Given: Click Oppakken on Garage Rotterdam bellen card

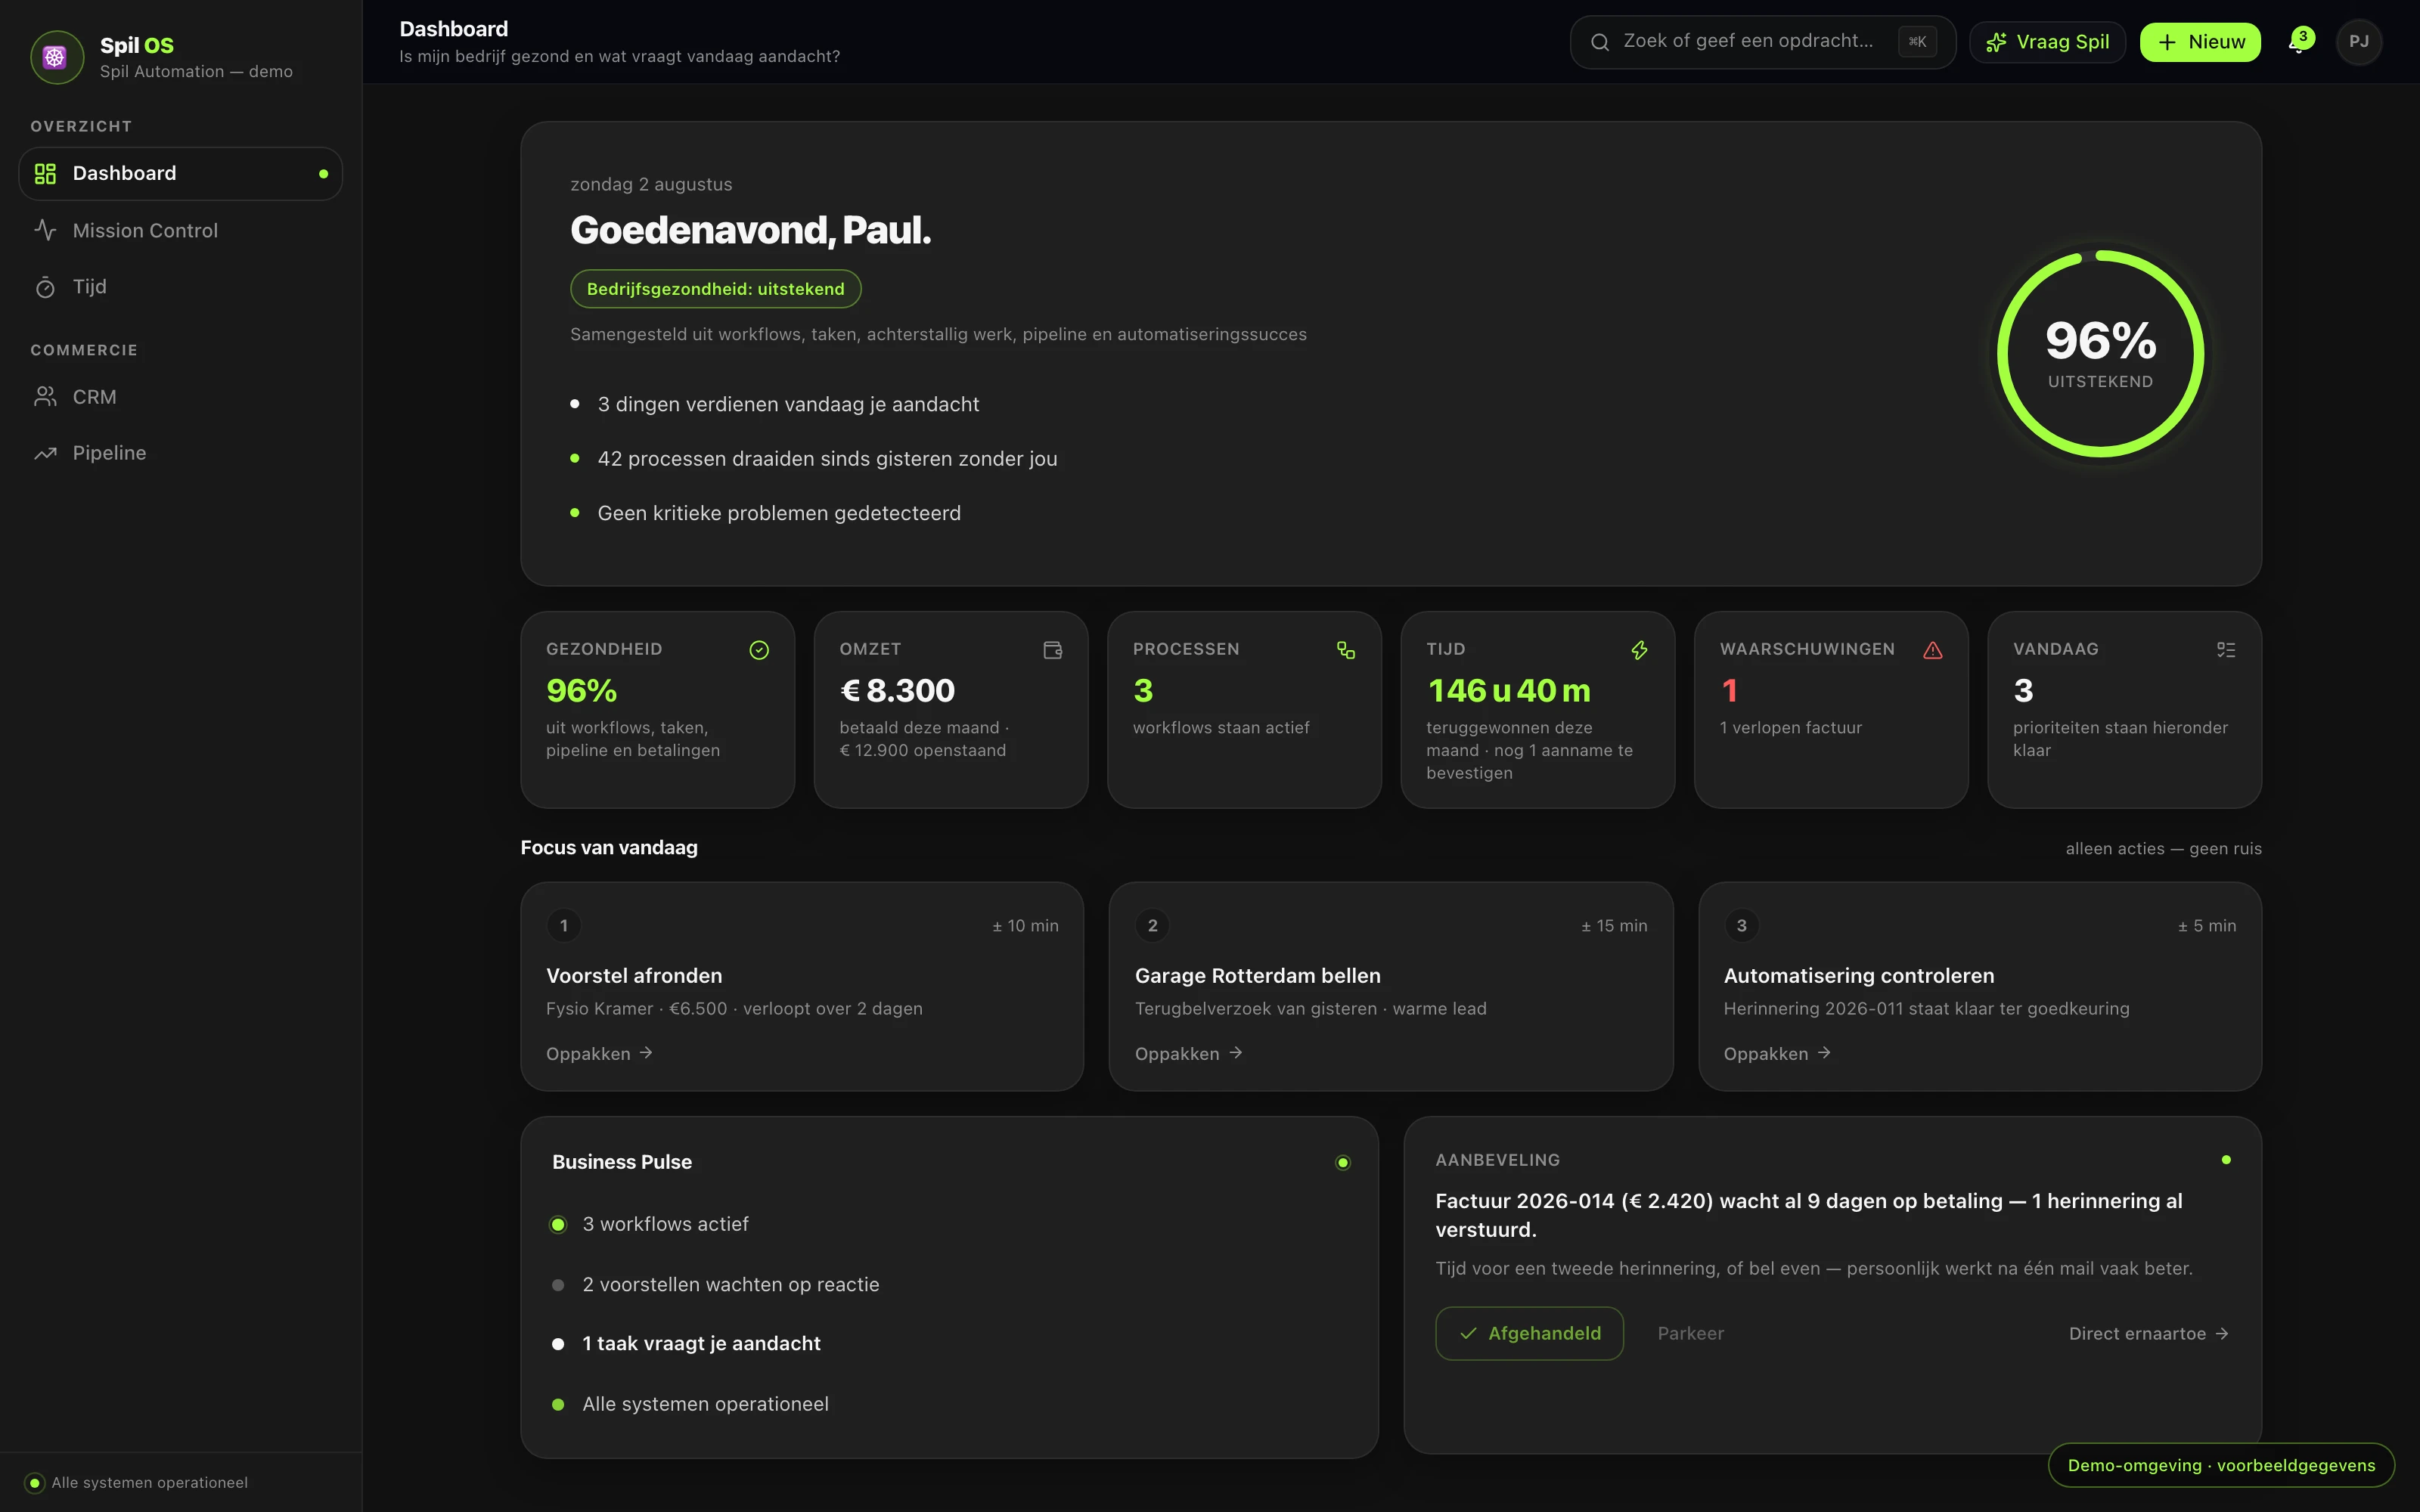Looking at the screenshot, I should click(1188, 1053).
